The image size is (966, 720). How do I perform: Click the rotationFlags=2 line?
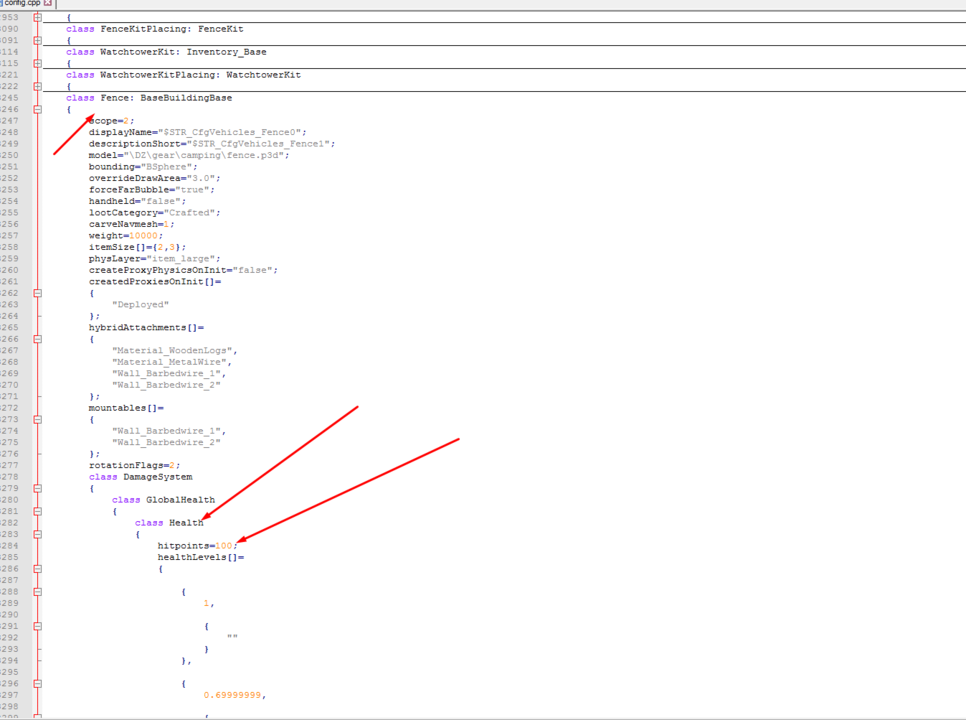coord(134,466)
